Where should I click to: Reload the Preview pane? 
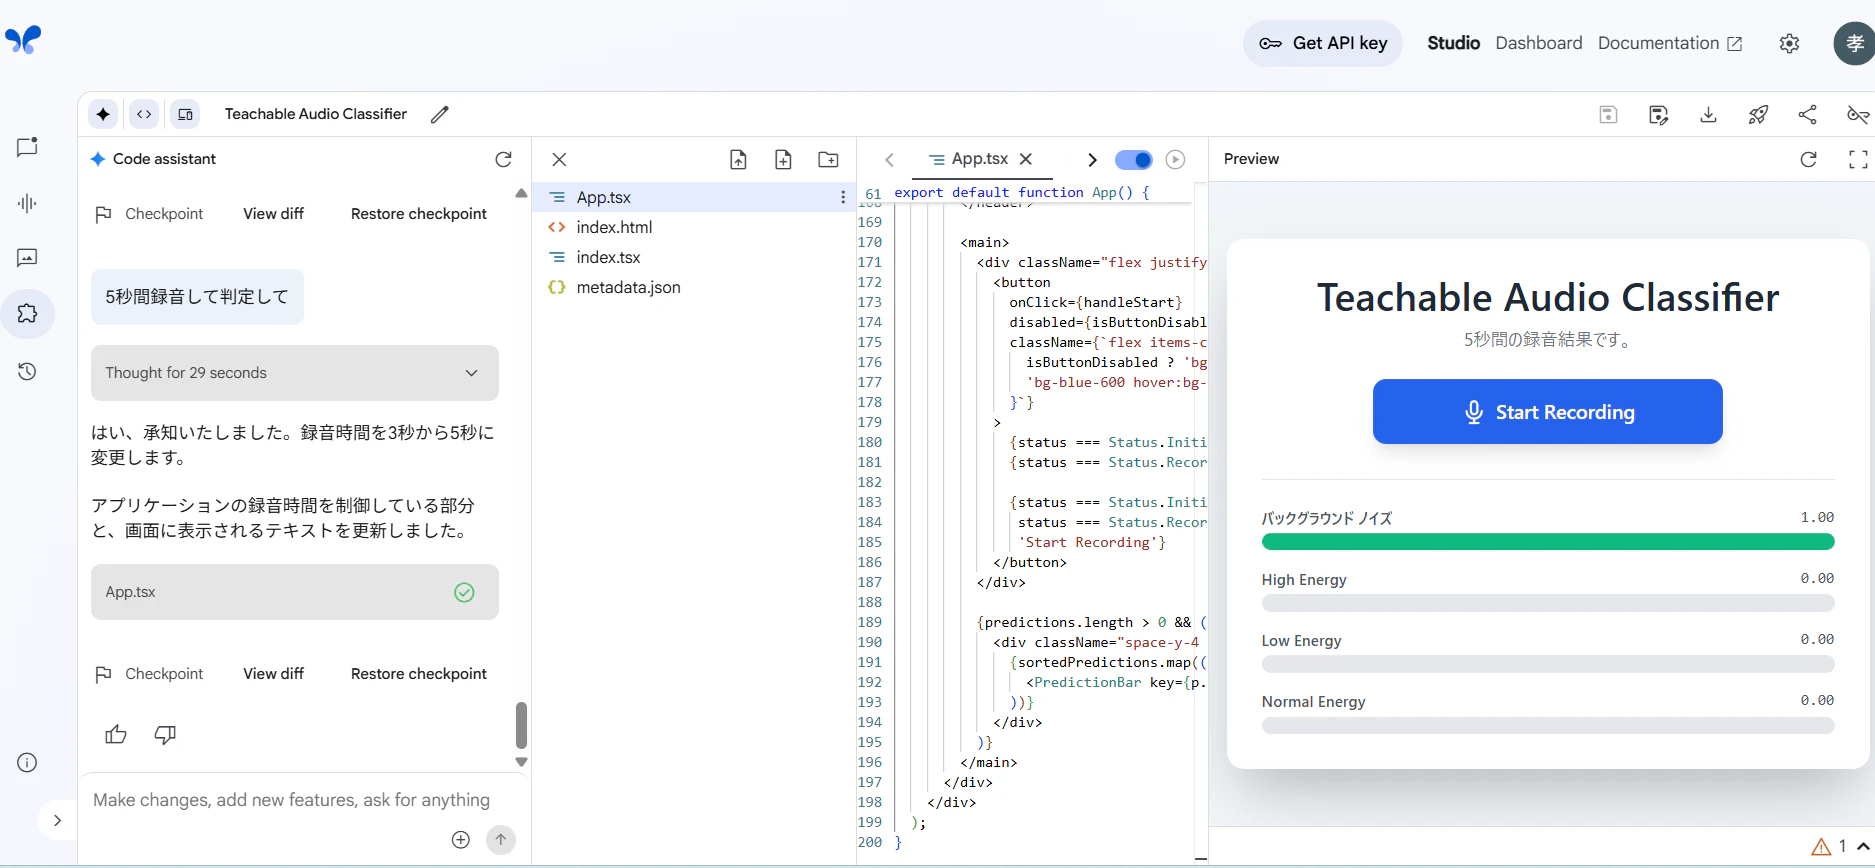[1808, 159]
